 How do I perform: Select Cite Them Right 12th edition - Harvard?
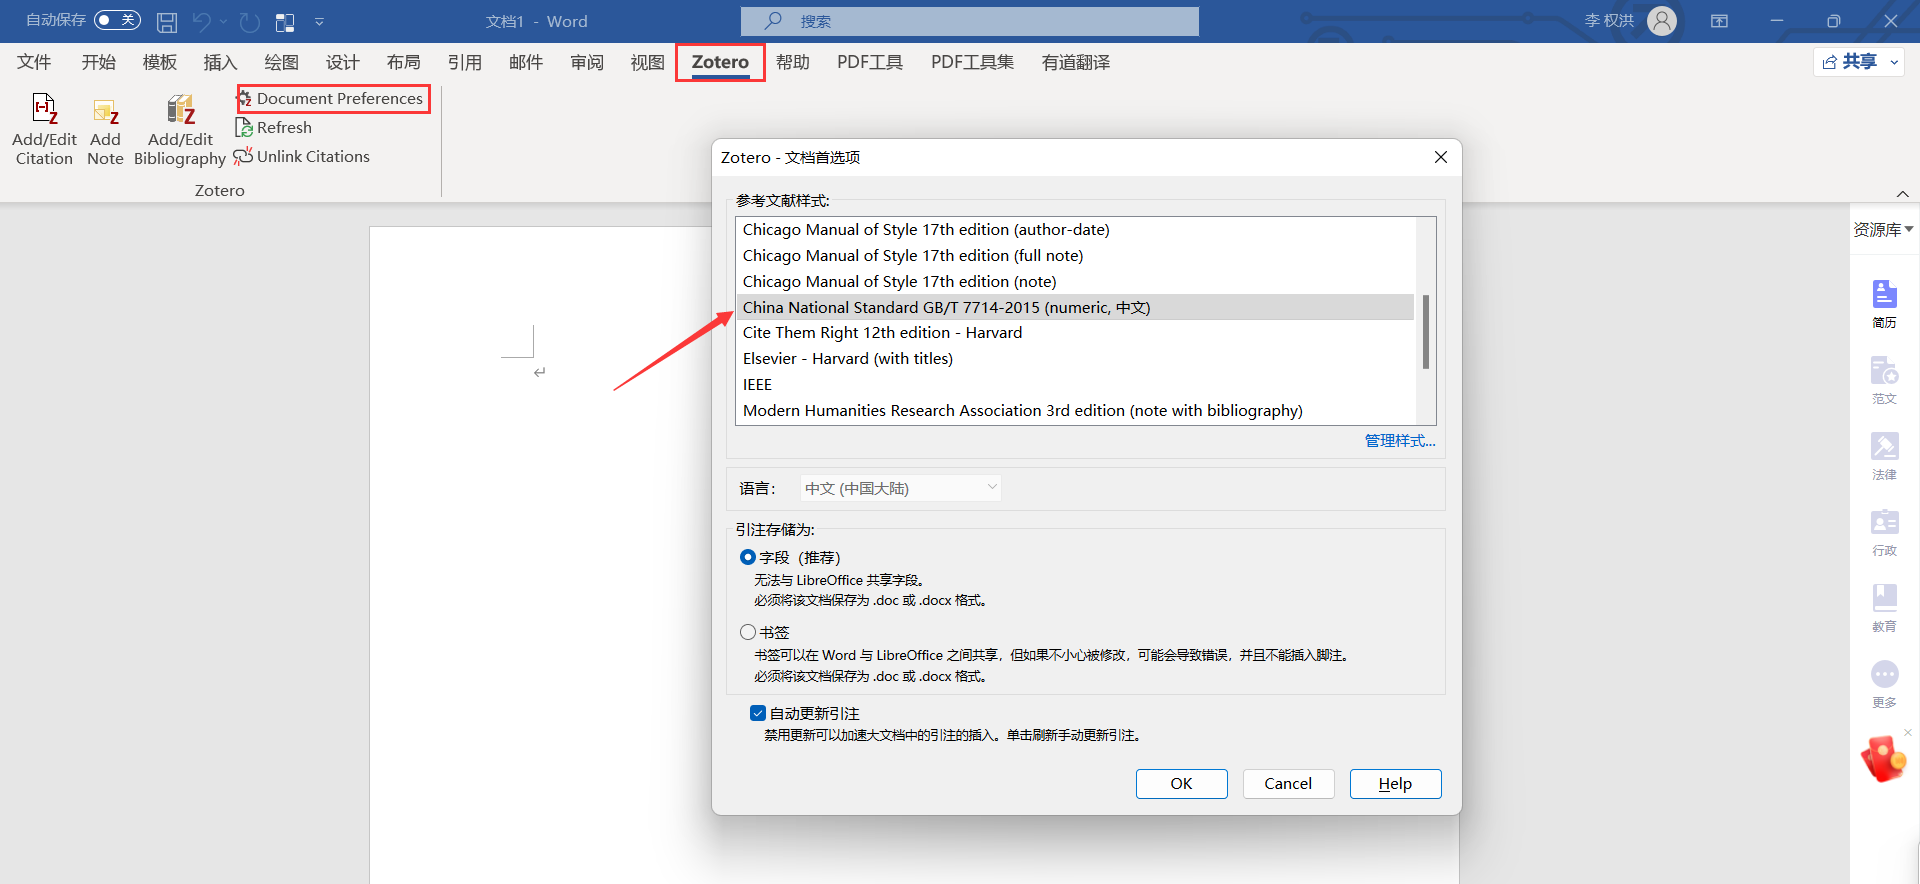click(x=1075, y=333)
